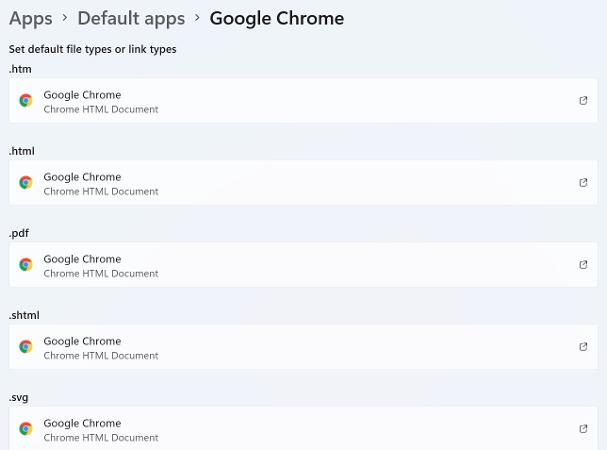The height and width of the screenshot is (450, 607).
Task: Select the .html file type label
Action: tap(22, 151)
